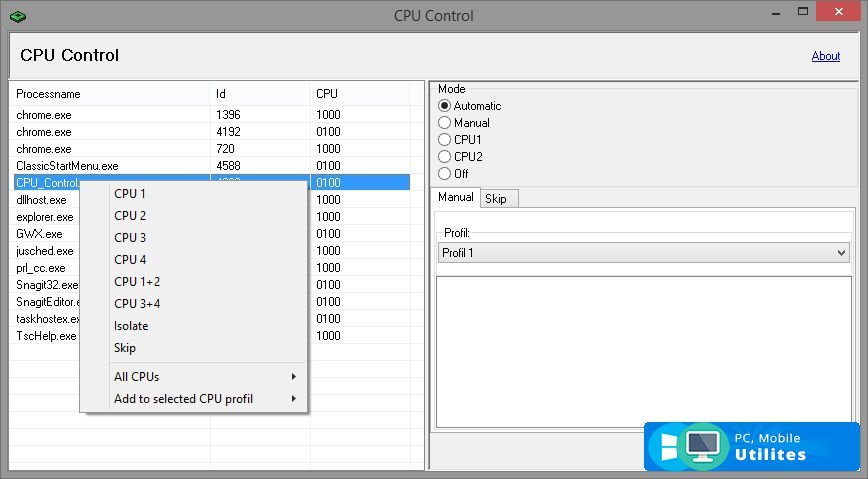Screen dimensions: 868x479
Task: Select the taskhostex process
Action: coord(48,319)
